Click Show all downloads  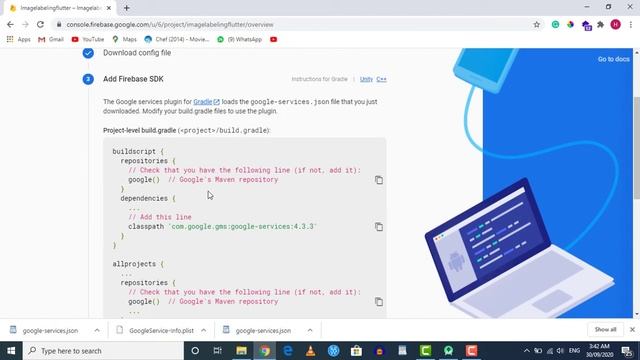(x=605, y=329)
